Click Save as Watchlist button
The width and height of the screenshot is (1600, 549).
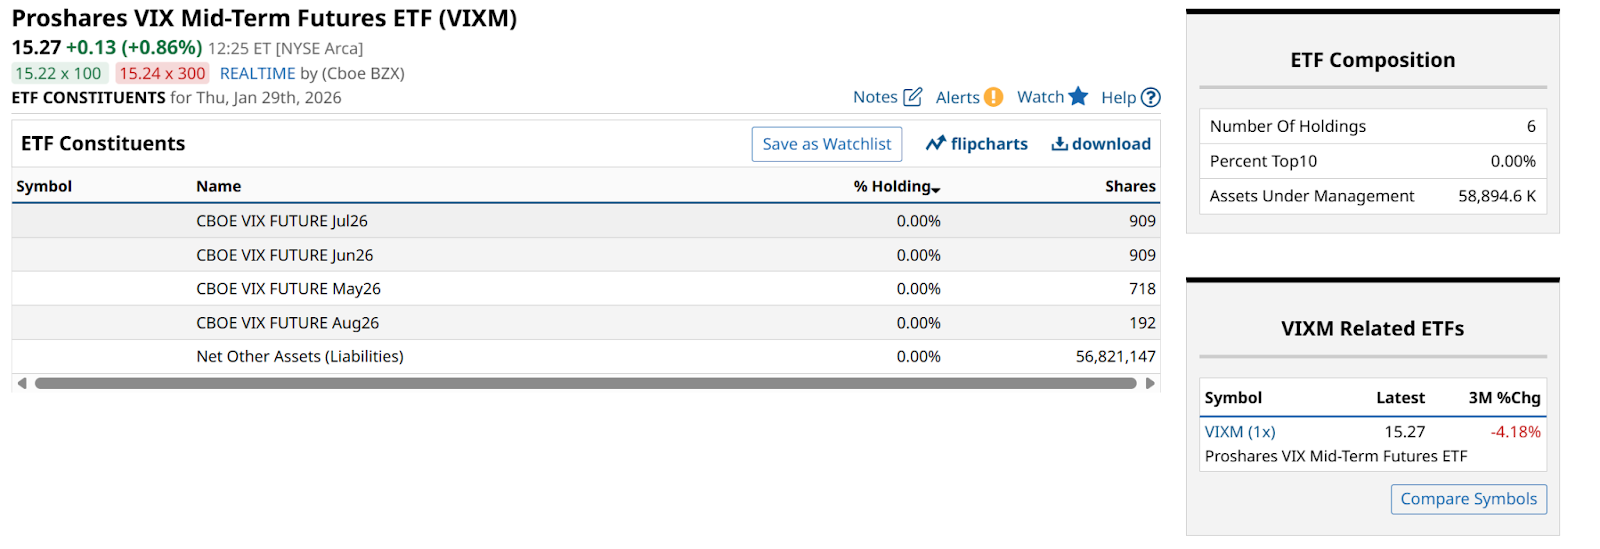(x=827, y=144)
